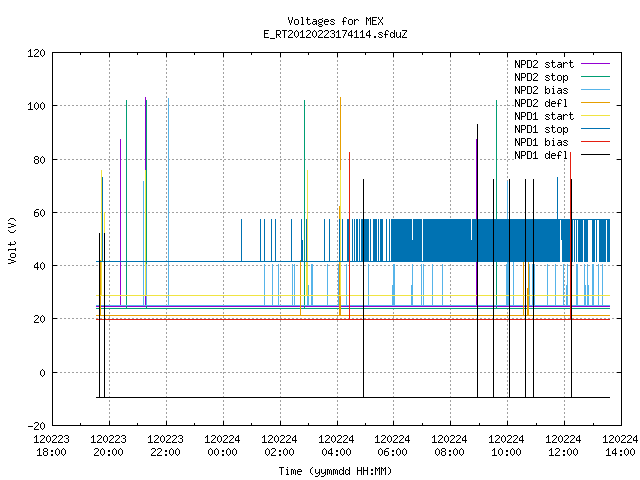Click the yellow NPD1 start legend line
Screen dimensions: 640x480
pos(596,116)
